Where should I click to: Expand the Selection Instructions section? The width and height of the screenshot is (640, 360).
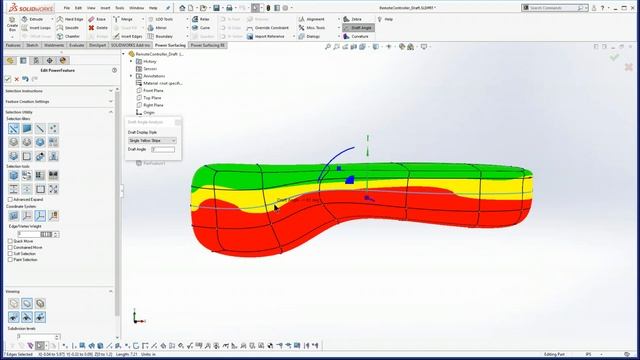[x=111, y=91]
